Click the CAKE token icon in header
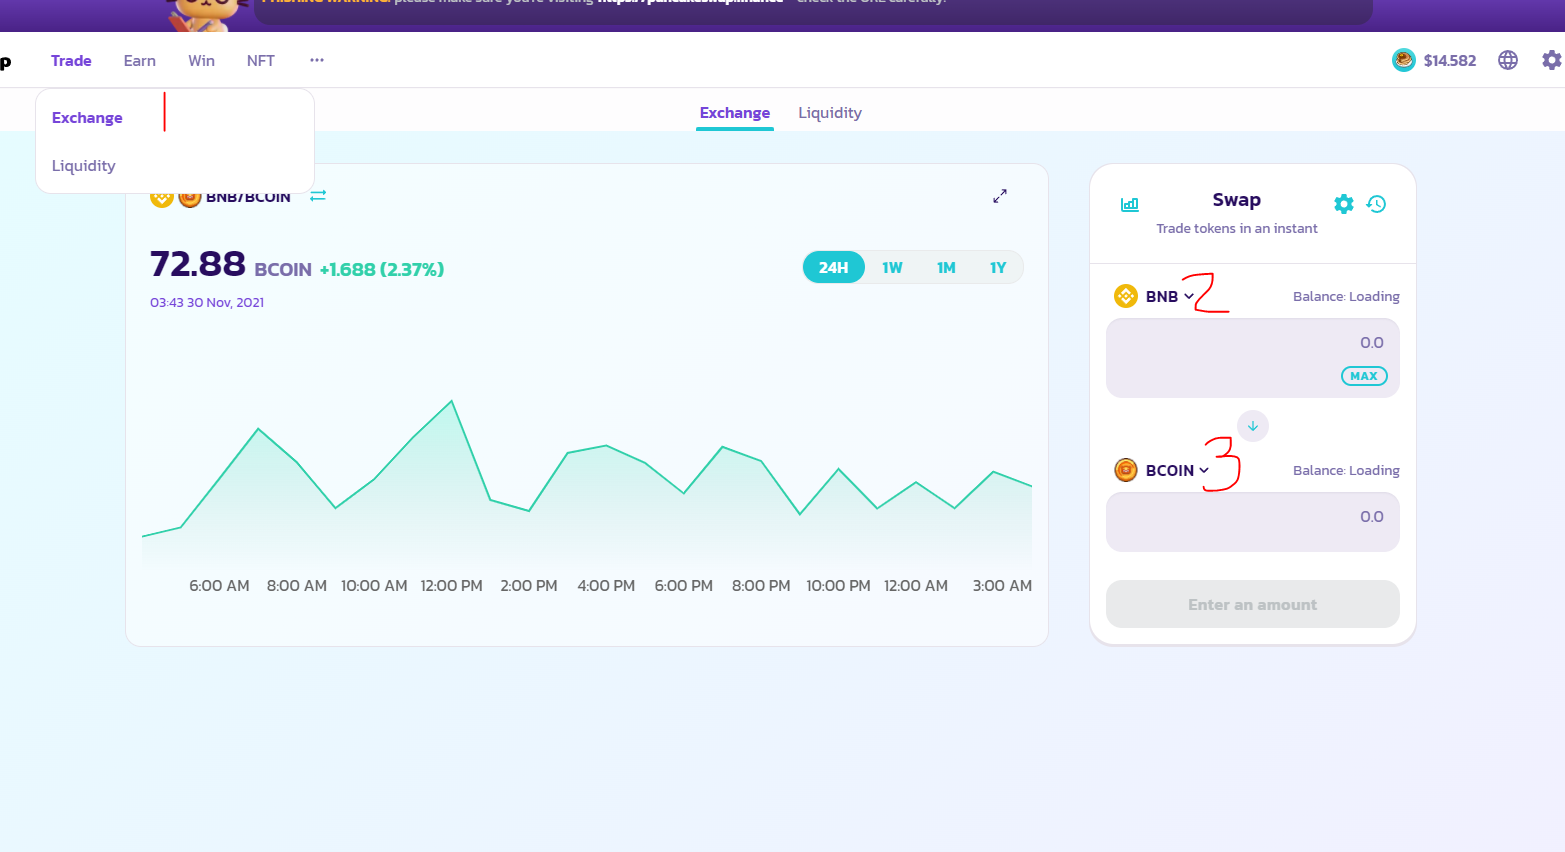 (x=1404, y=60)
